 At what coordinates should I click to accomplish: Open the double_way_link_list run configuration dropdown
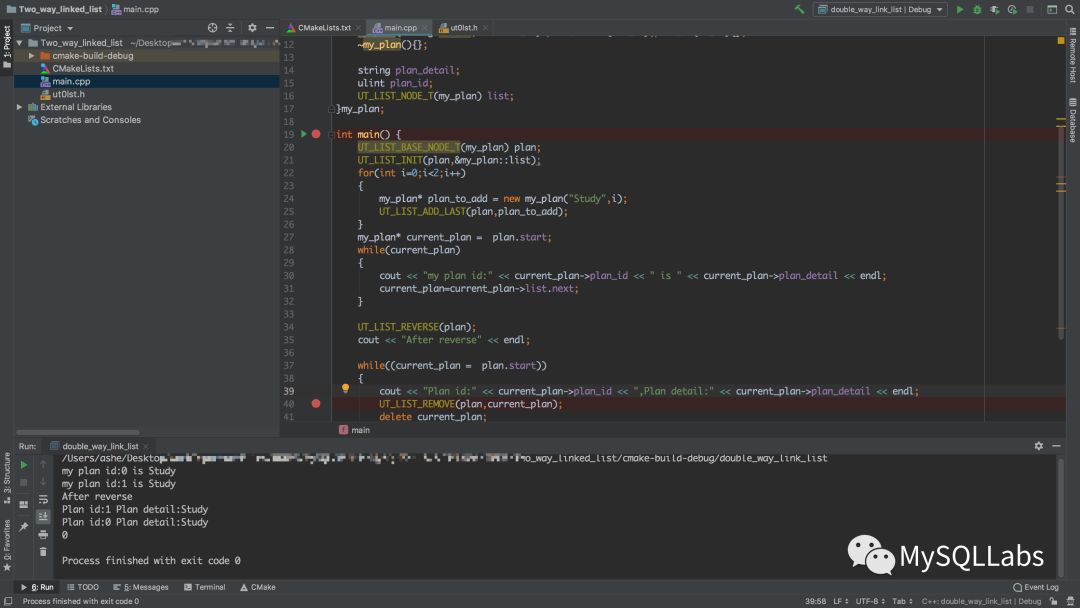(x=879, y=9)
